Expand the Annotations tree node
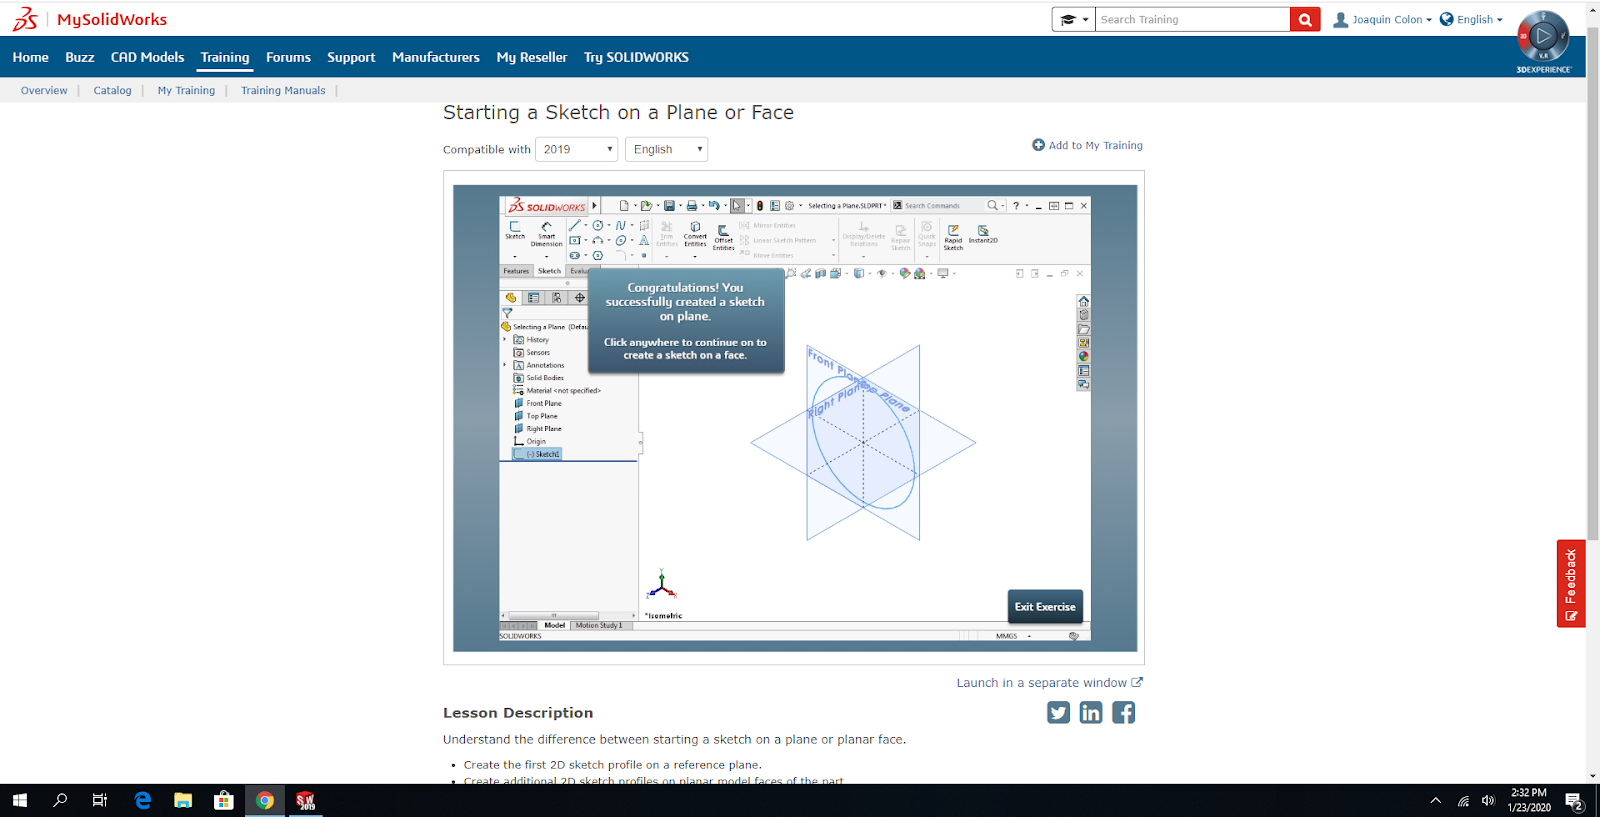 505,365
